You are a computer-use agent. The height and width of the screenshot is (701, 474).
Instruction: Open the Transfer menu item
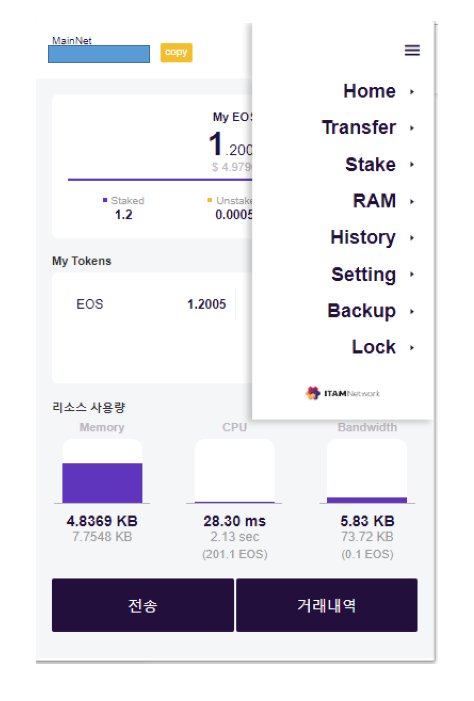[x=359, y=127]
